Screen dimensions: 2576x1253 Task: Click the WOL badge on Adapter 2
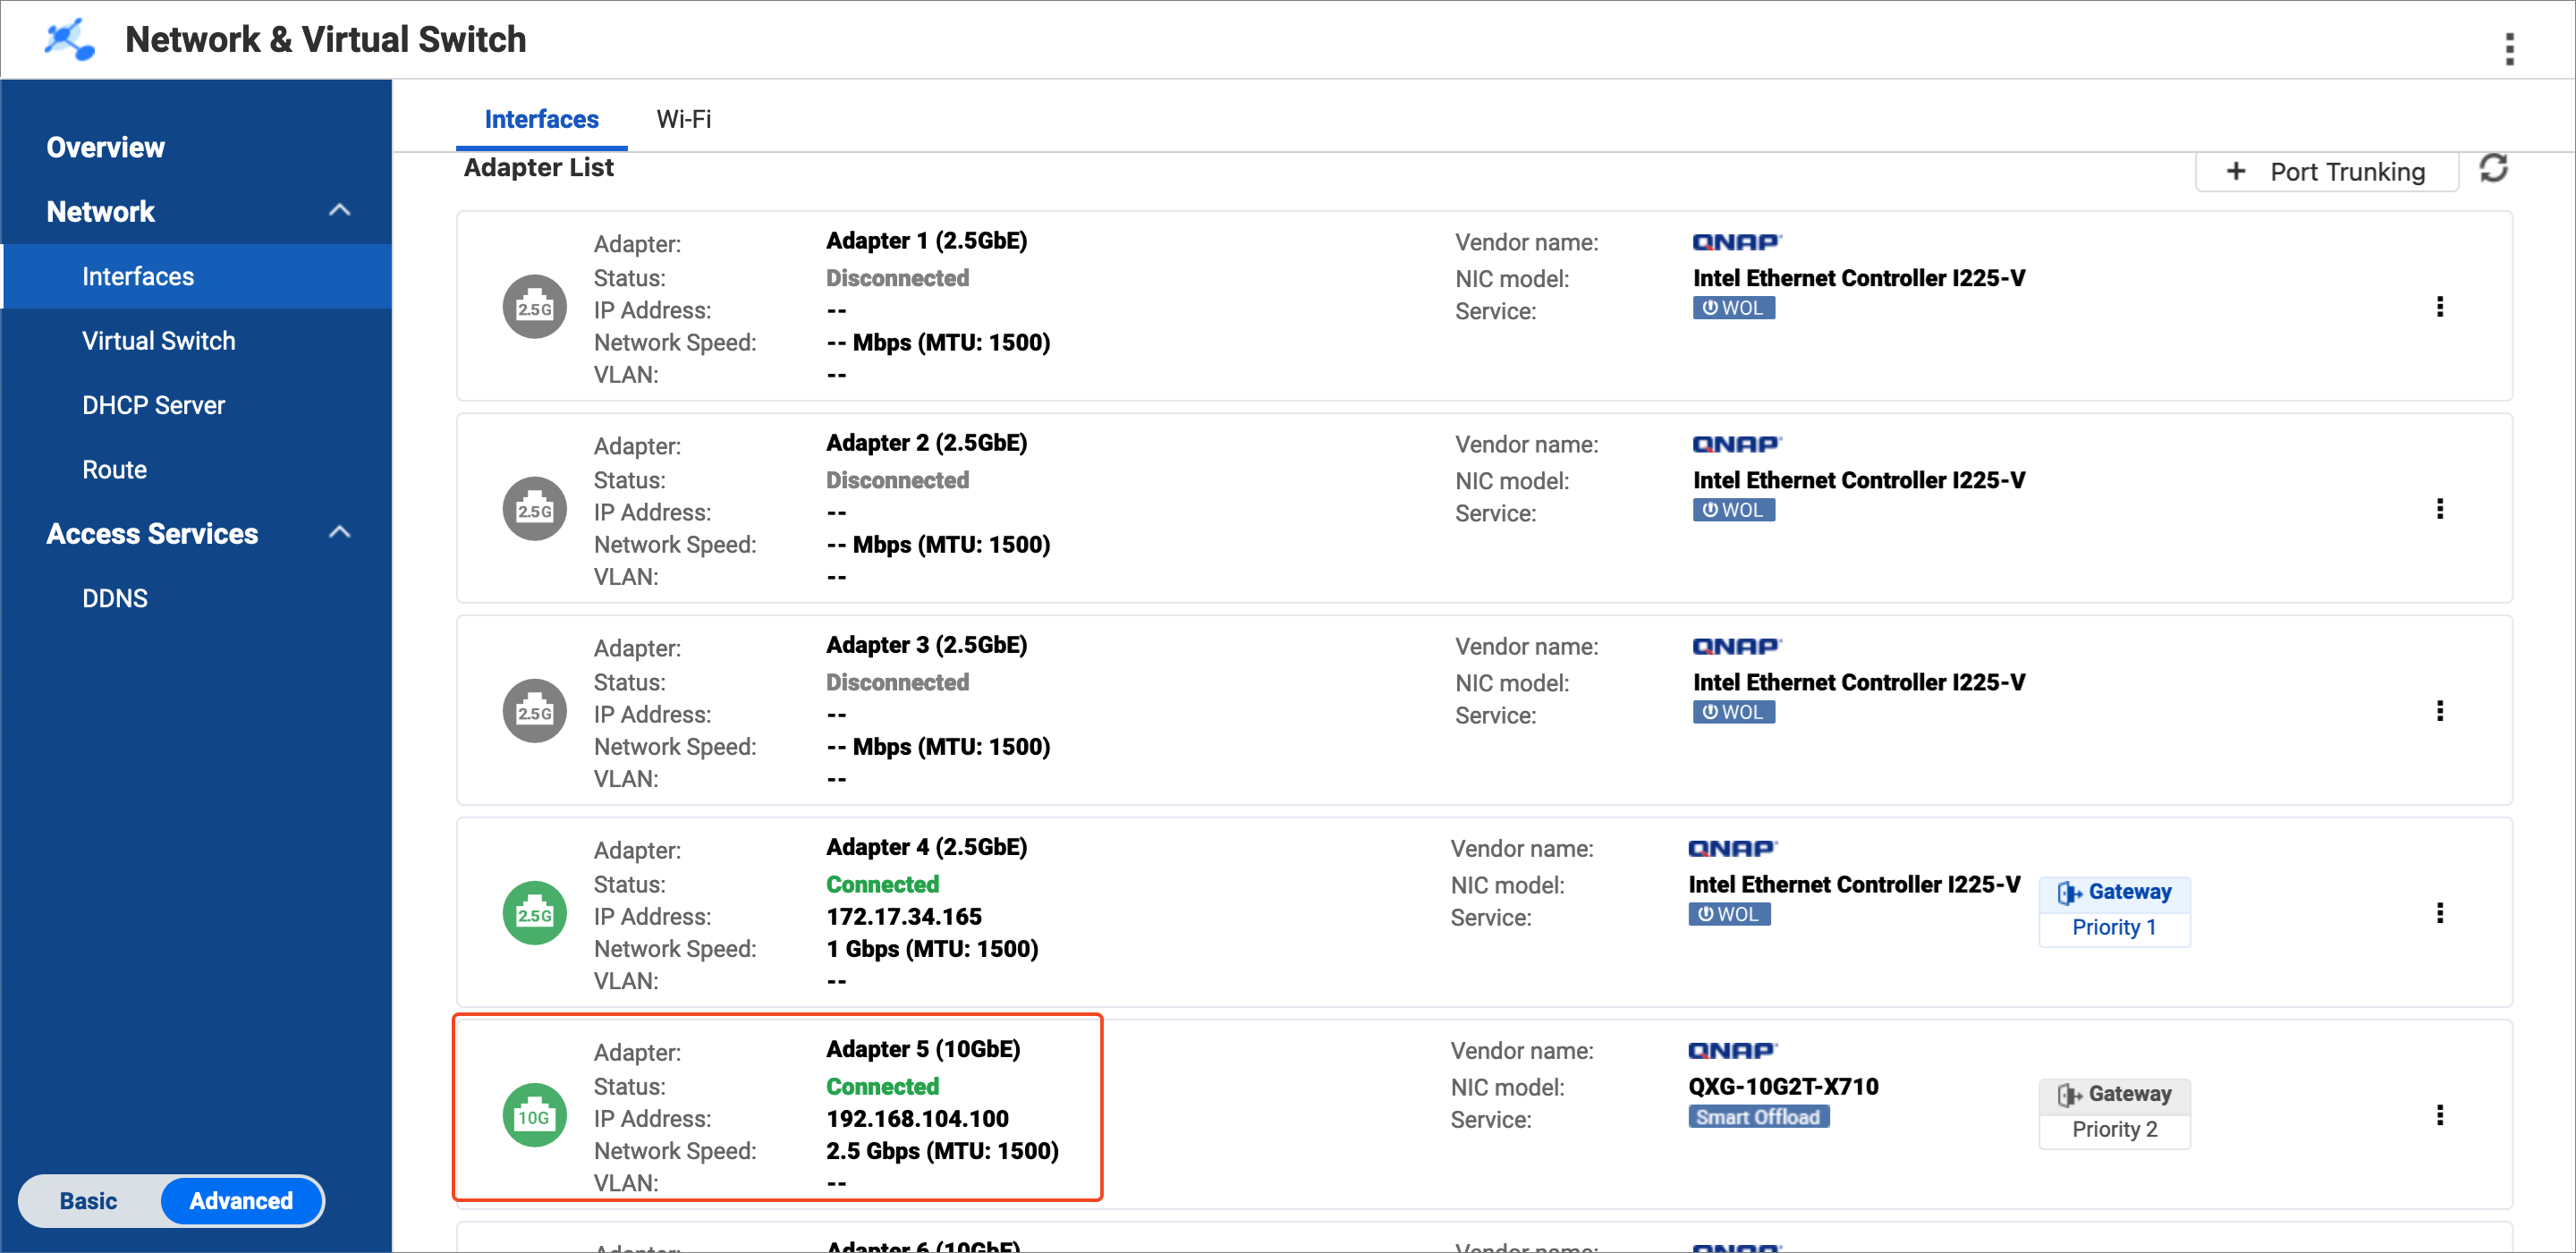tap(1733, 510)
